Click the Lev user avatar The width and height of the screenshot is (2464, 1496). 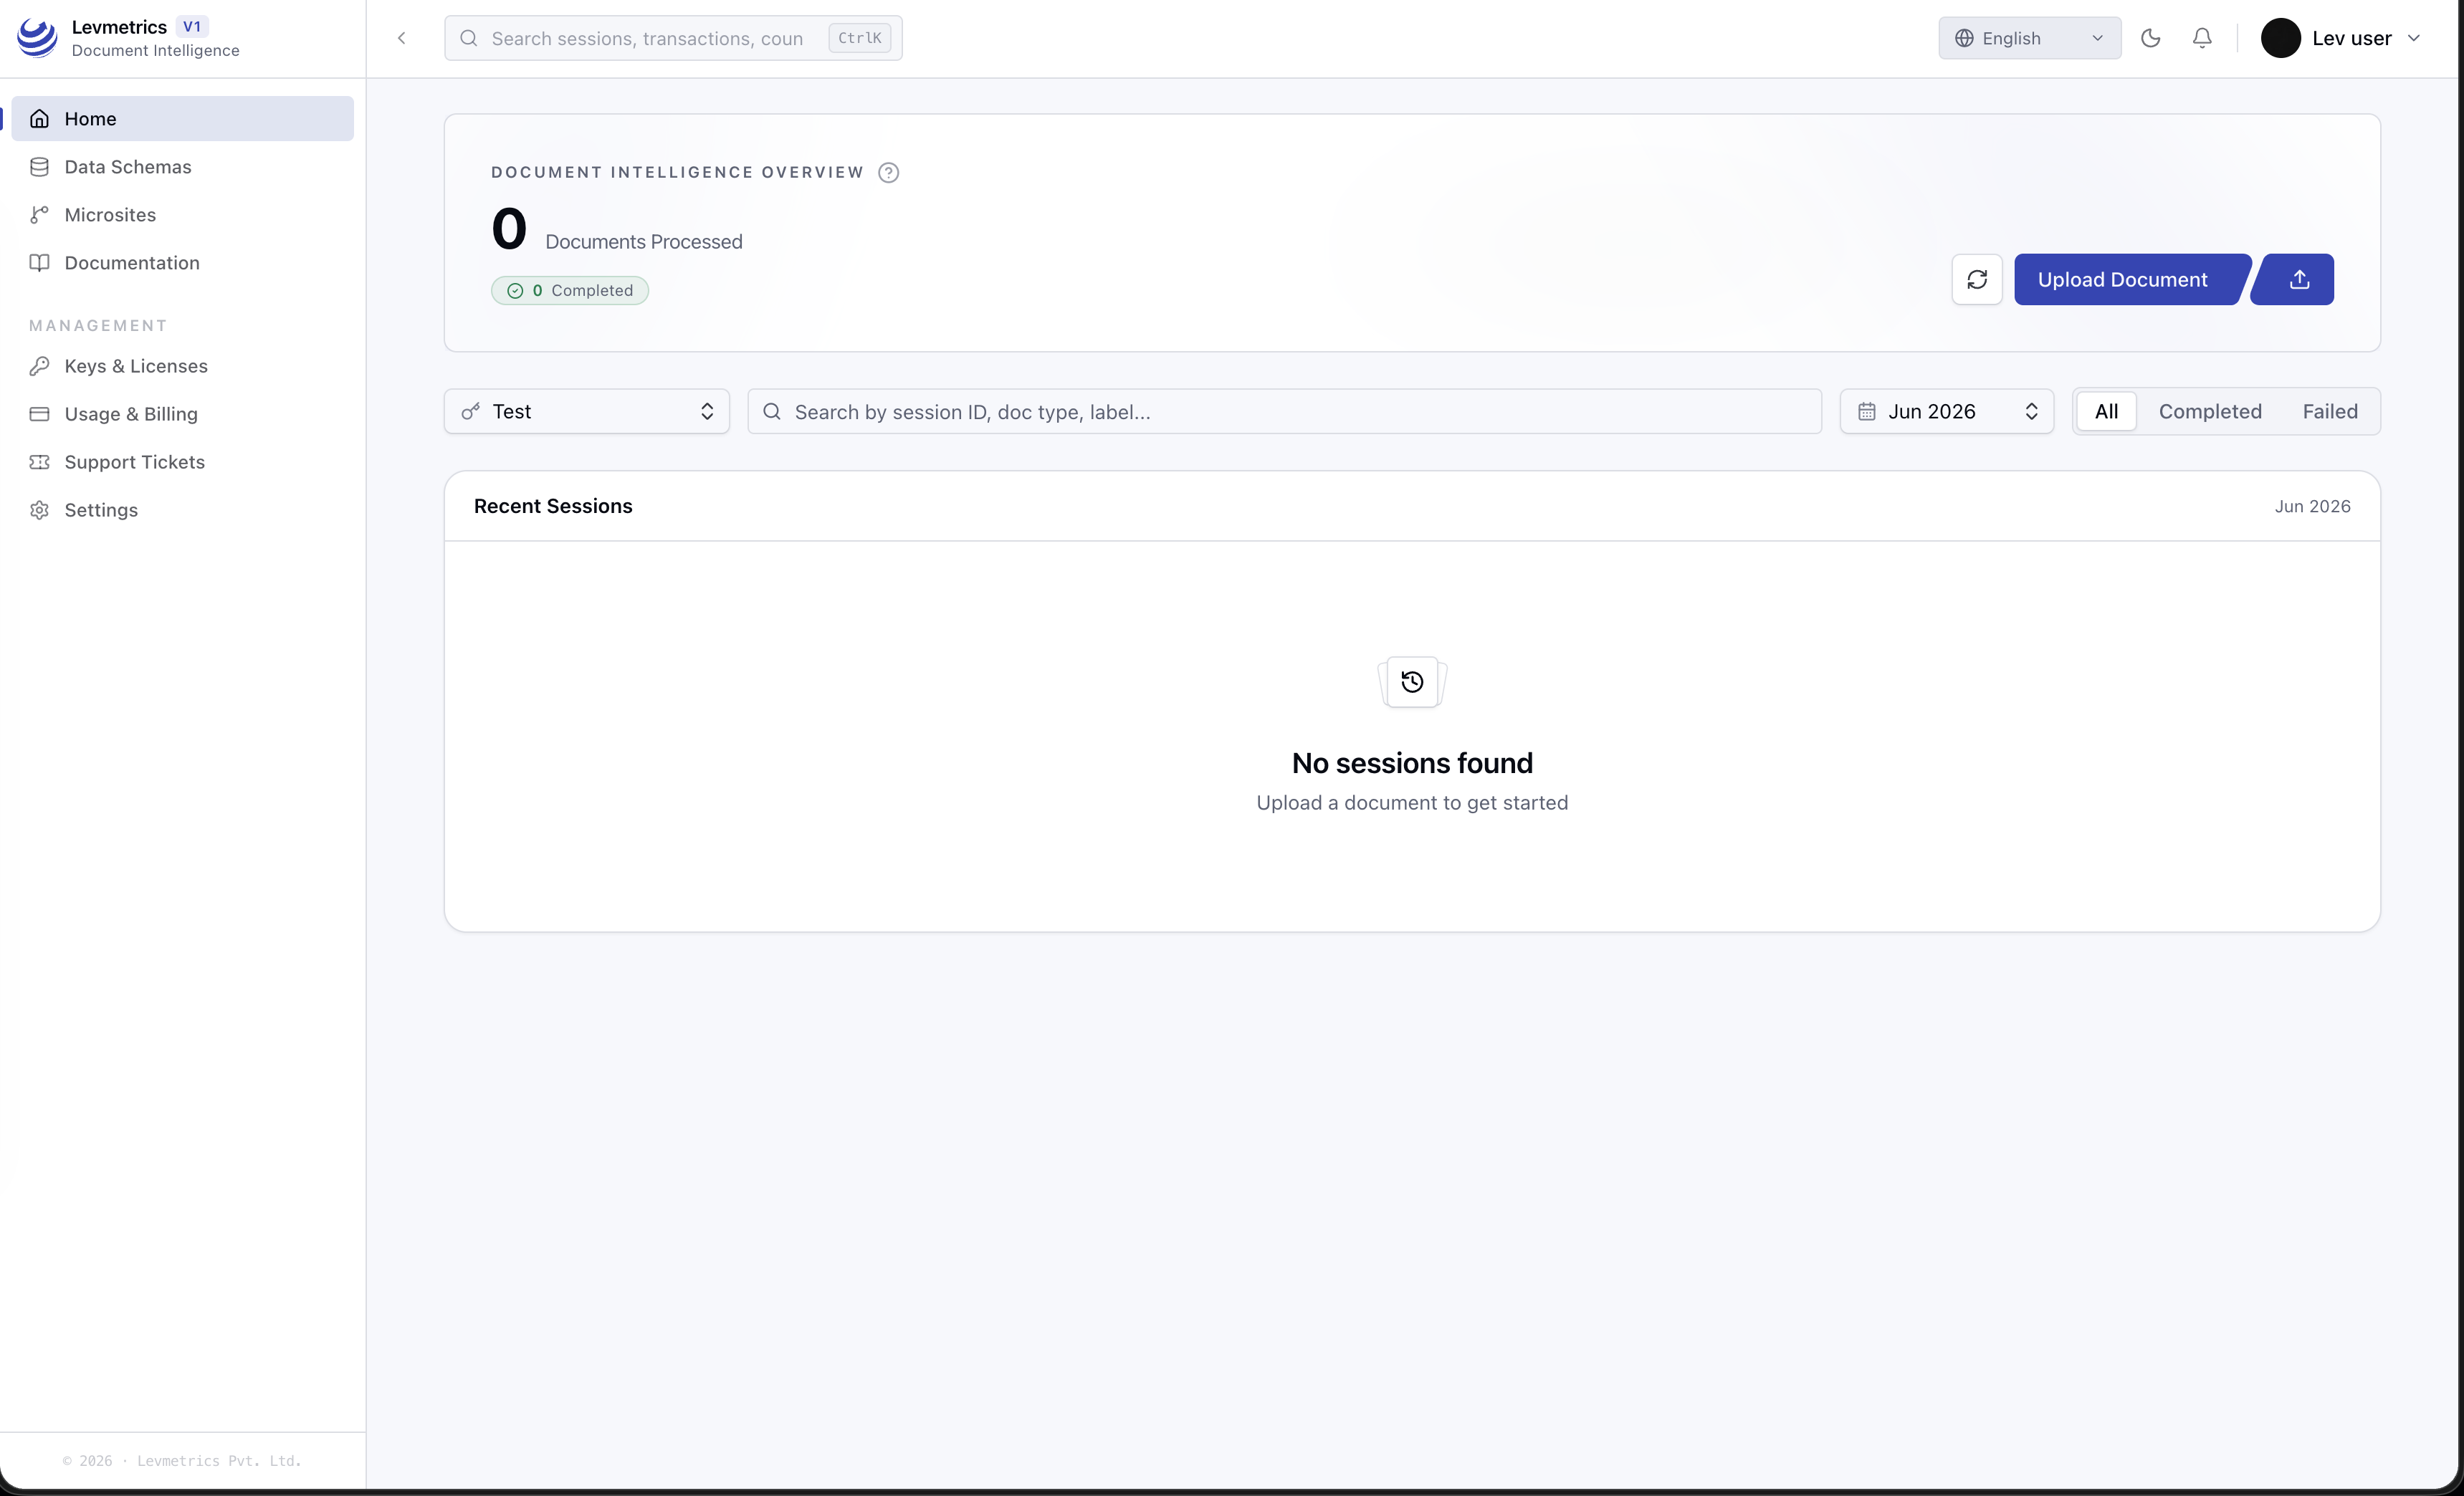click(x=2280, y=38)
